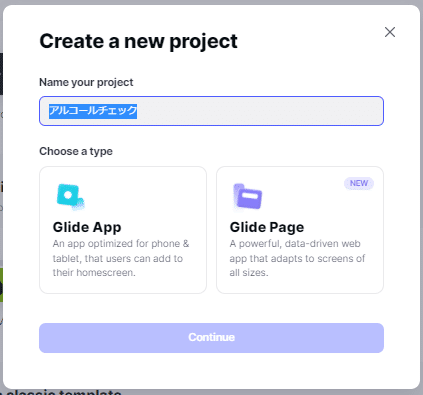Click the Continue button
Image resolution: width=423 pixels, height=395 pixels.
click(211, 338)
